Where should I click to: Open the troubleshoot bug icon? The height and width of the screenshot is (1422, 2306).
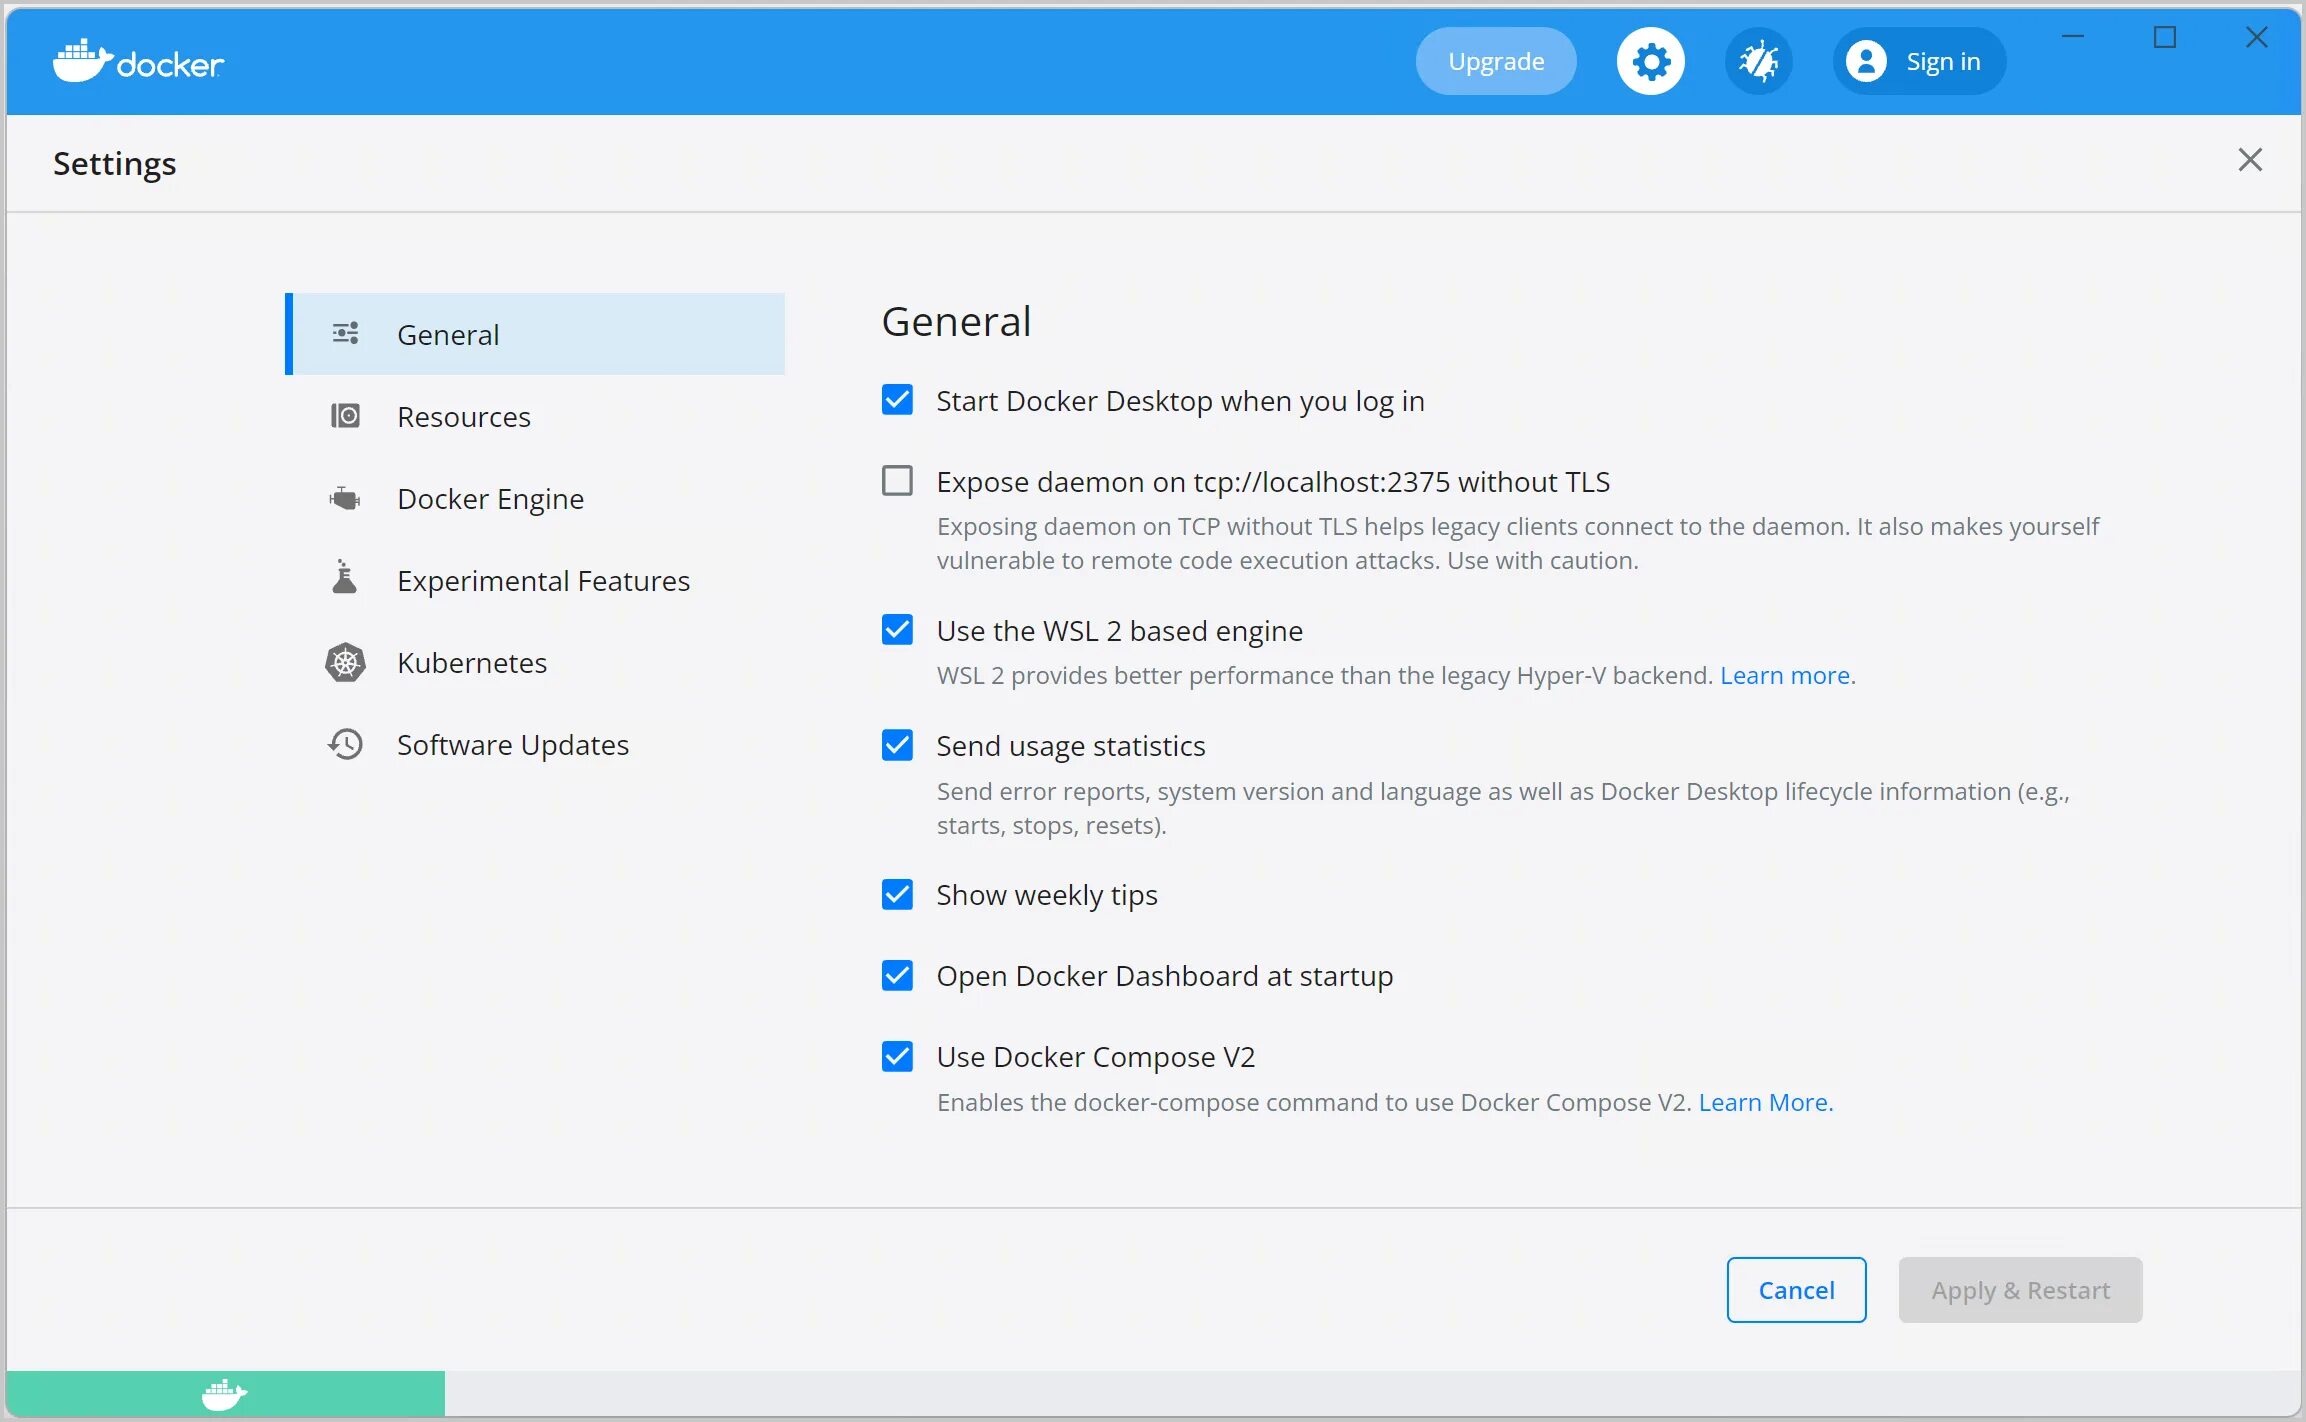pos(1758,62)
